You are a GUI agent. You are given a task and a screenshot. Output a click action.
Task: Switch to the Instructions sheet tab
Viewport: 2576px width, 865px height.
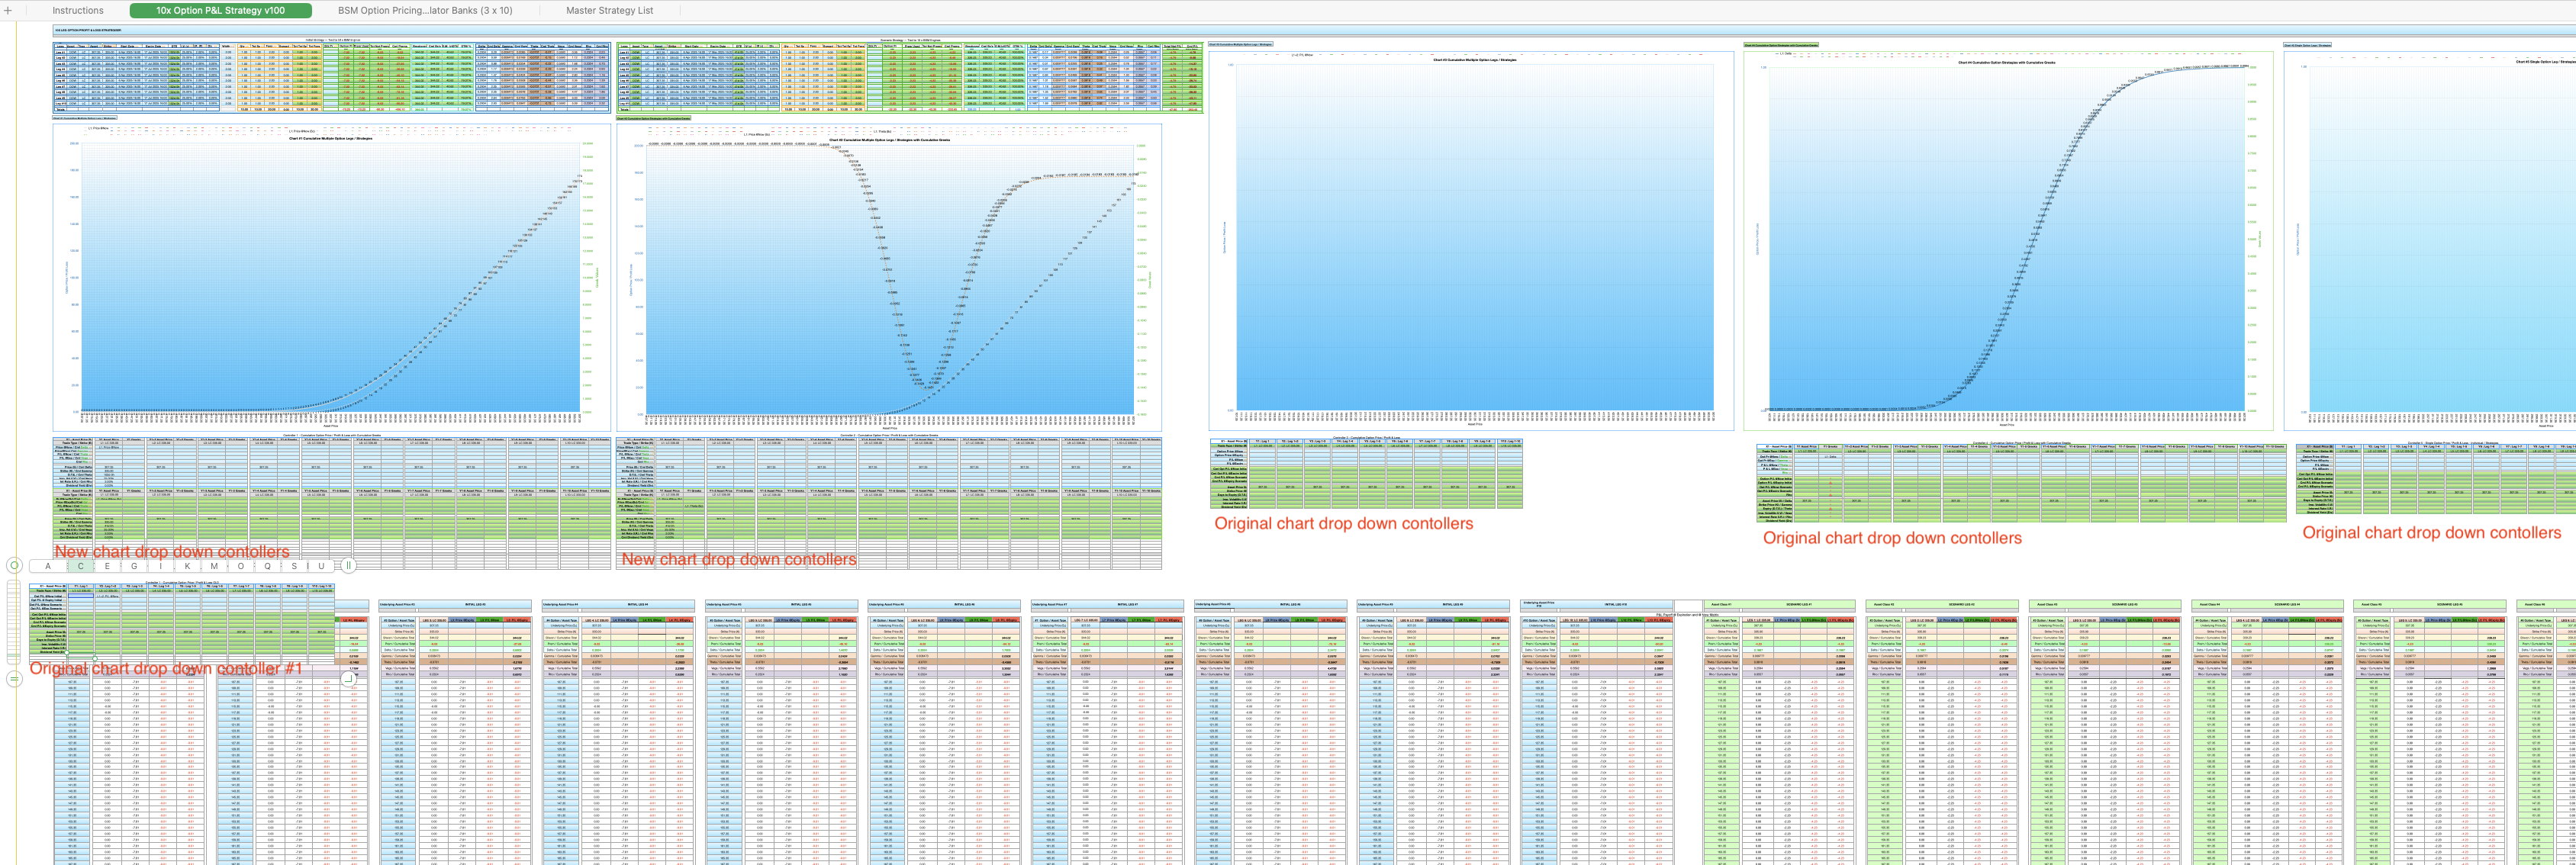[77, 10]
